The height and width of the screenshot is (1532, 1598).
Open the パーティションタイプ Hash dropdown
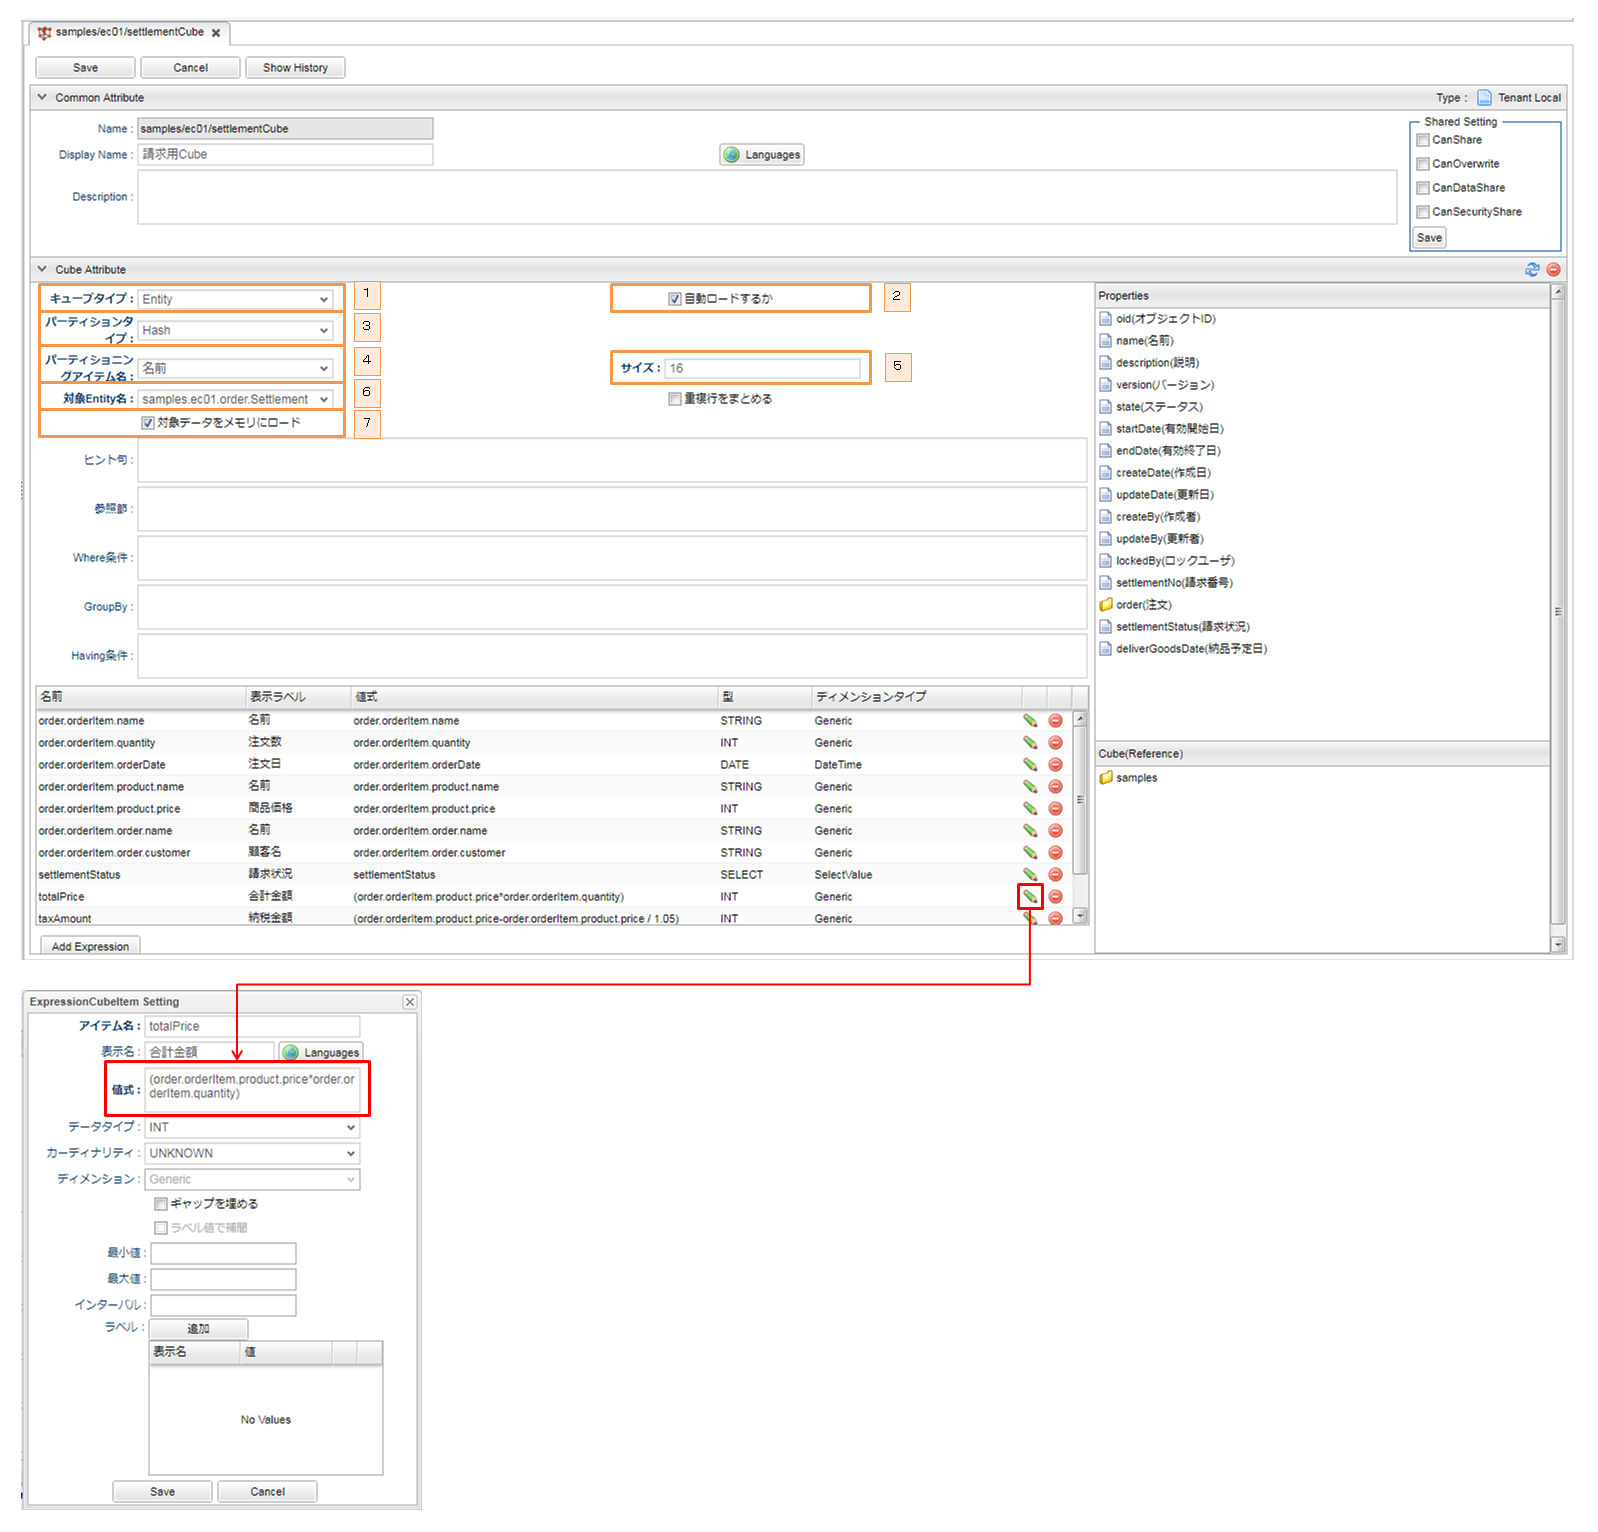pos(236,330)
